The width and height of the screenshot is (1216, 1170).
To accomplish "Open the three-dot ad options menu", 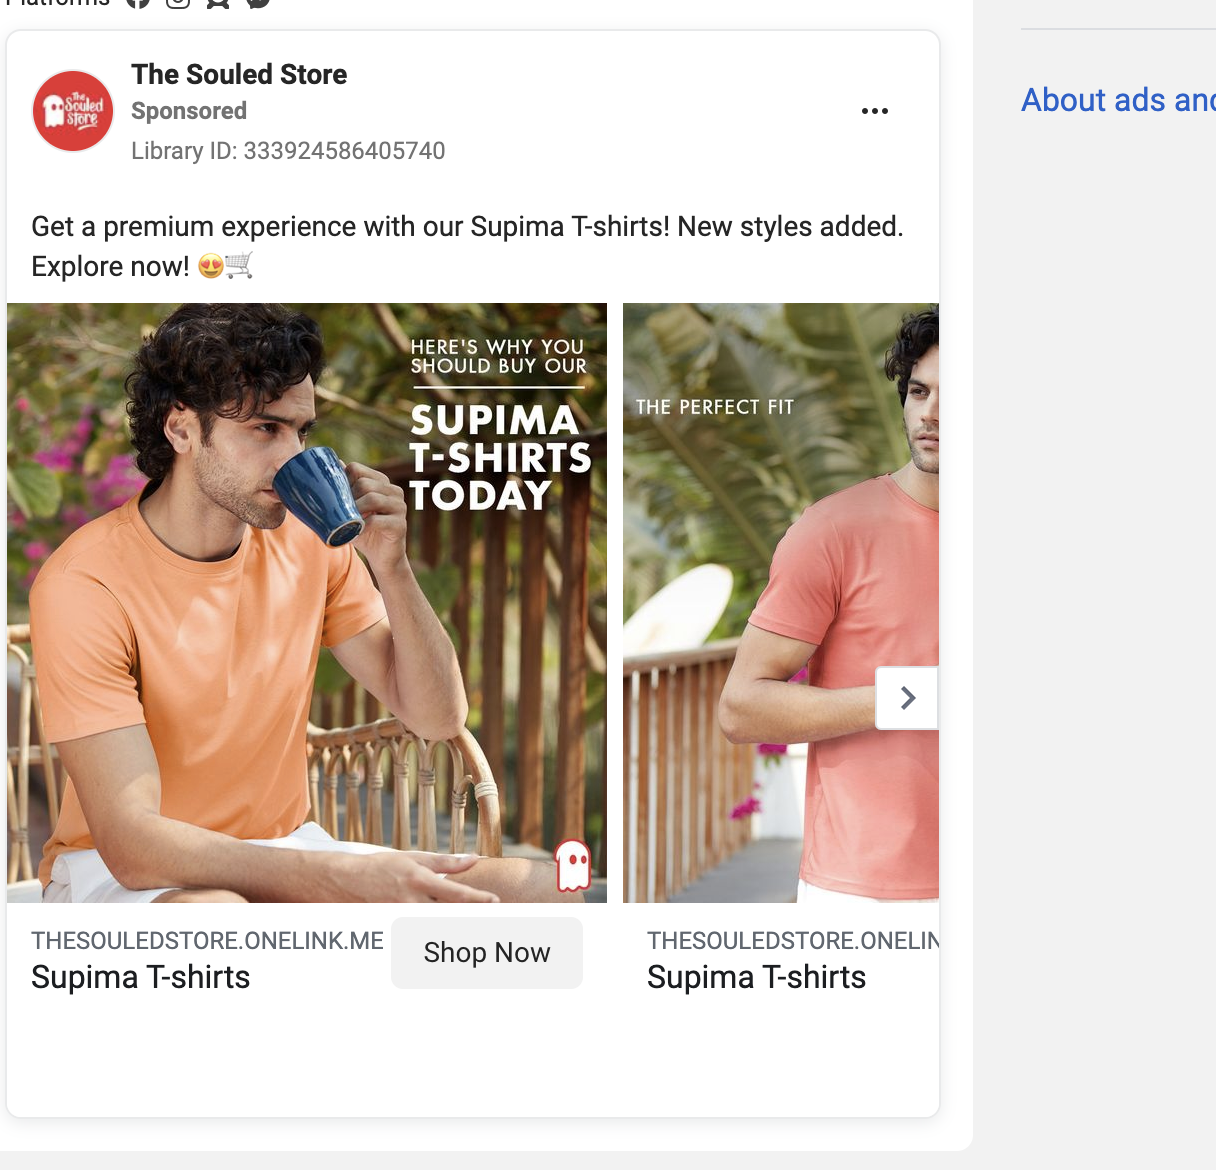I will [x=875, y=111].
